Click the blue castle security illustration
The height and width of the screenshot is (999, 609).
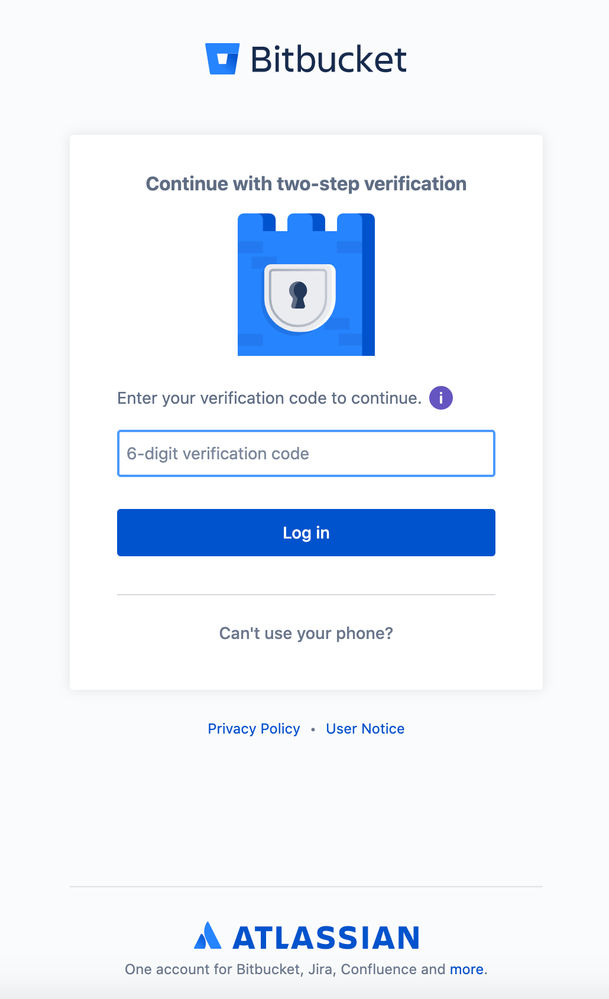(305, 283)
